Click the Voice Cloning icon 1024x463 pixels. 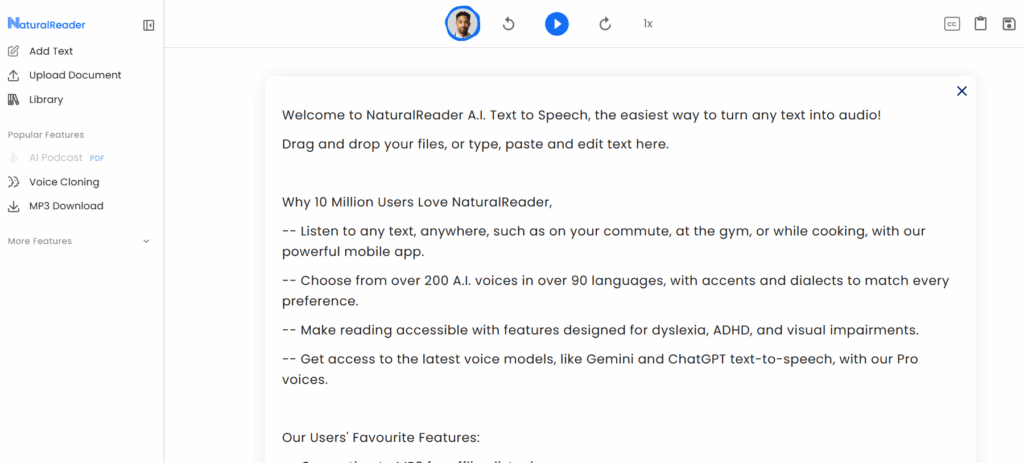[x=13, y=182]
